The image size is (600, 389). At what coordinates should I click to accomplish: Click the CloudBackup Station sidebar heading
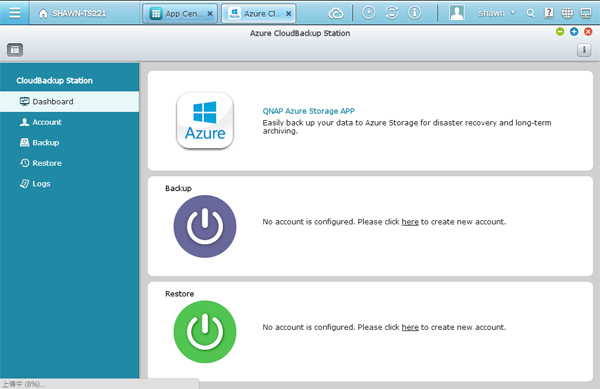pos(54,81)
